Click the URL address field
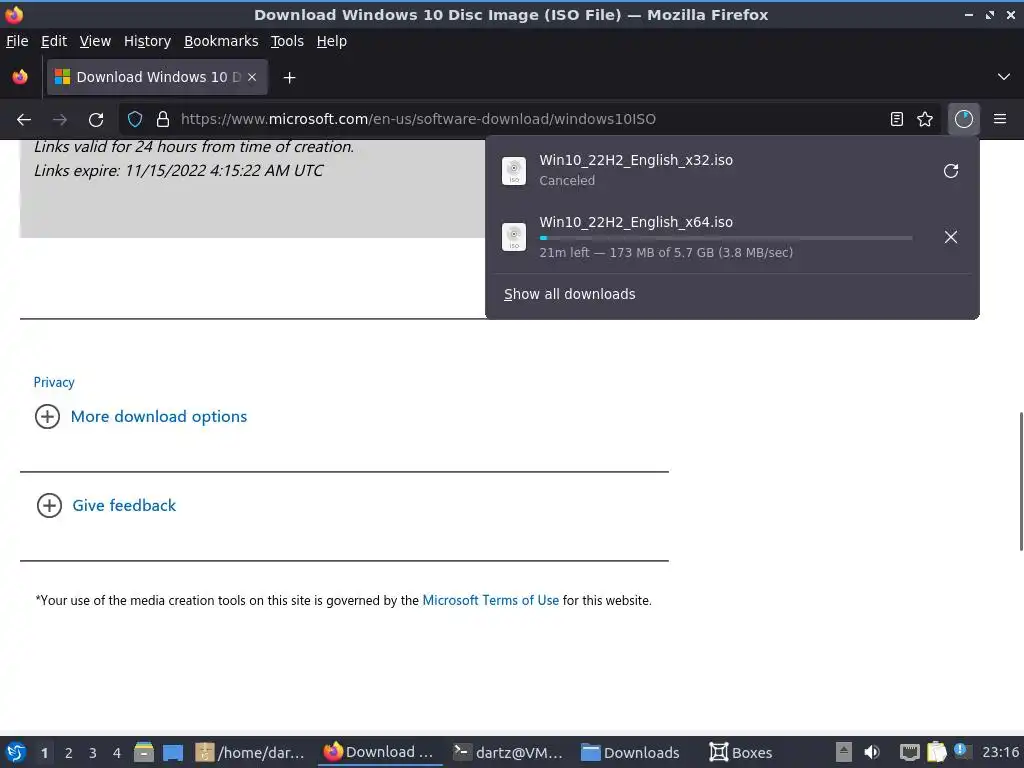This screenshot has width=1024, height=768. click(x=529, y=120)
